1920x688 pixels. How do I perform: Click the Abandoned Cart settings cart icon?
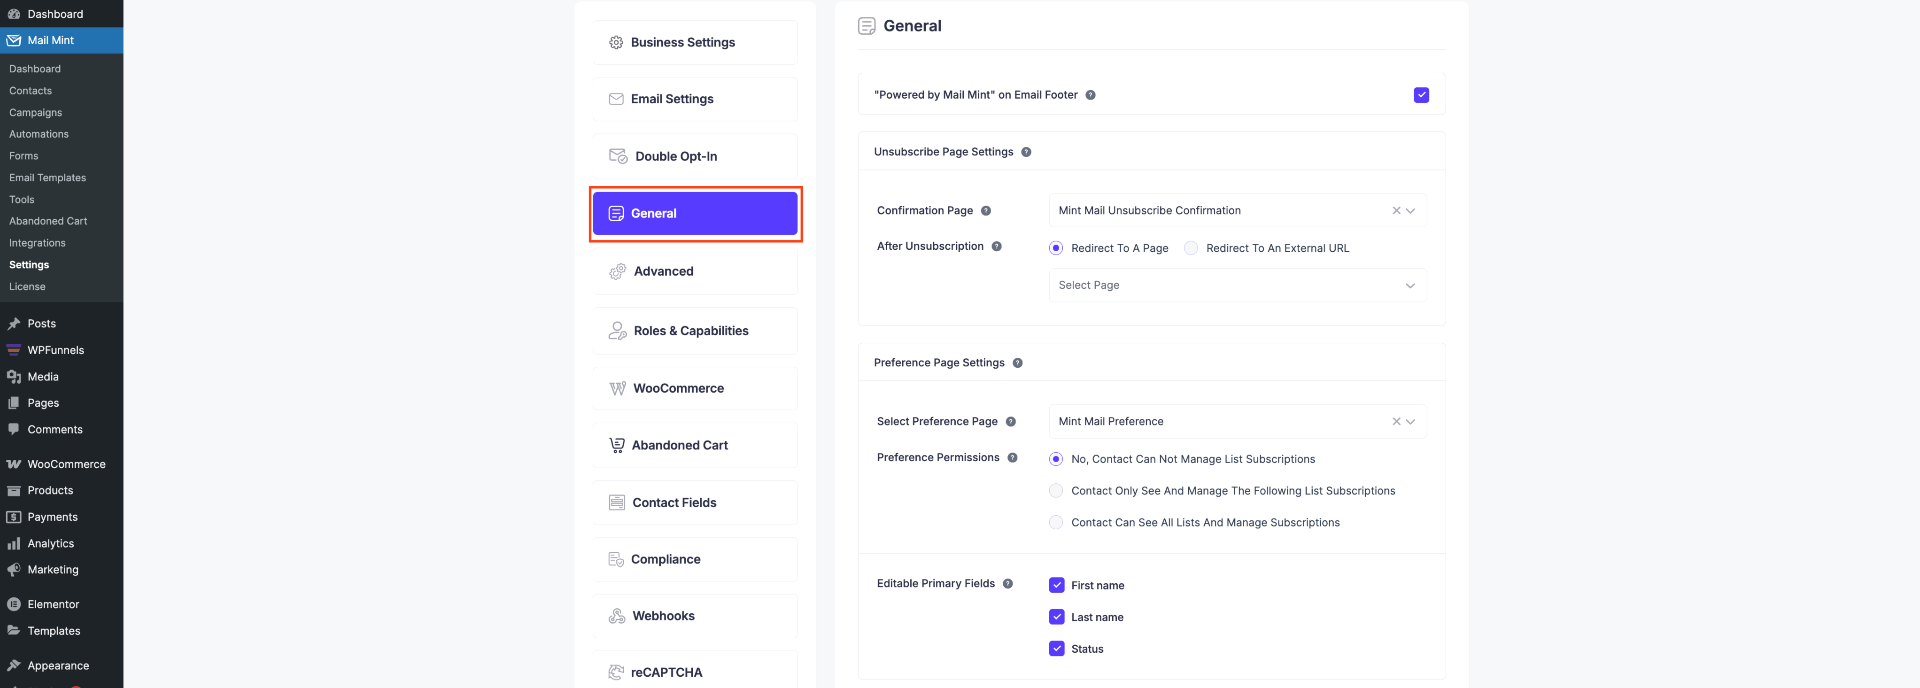pos(617,445)
